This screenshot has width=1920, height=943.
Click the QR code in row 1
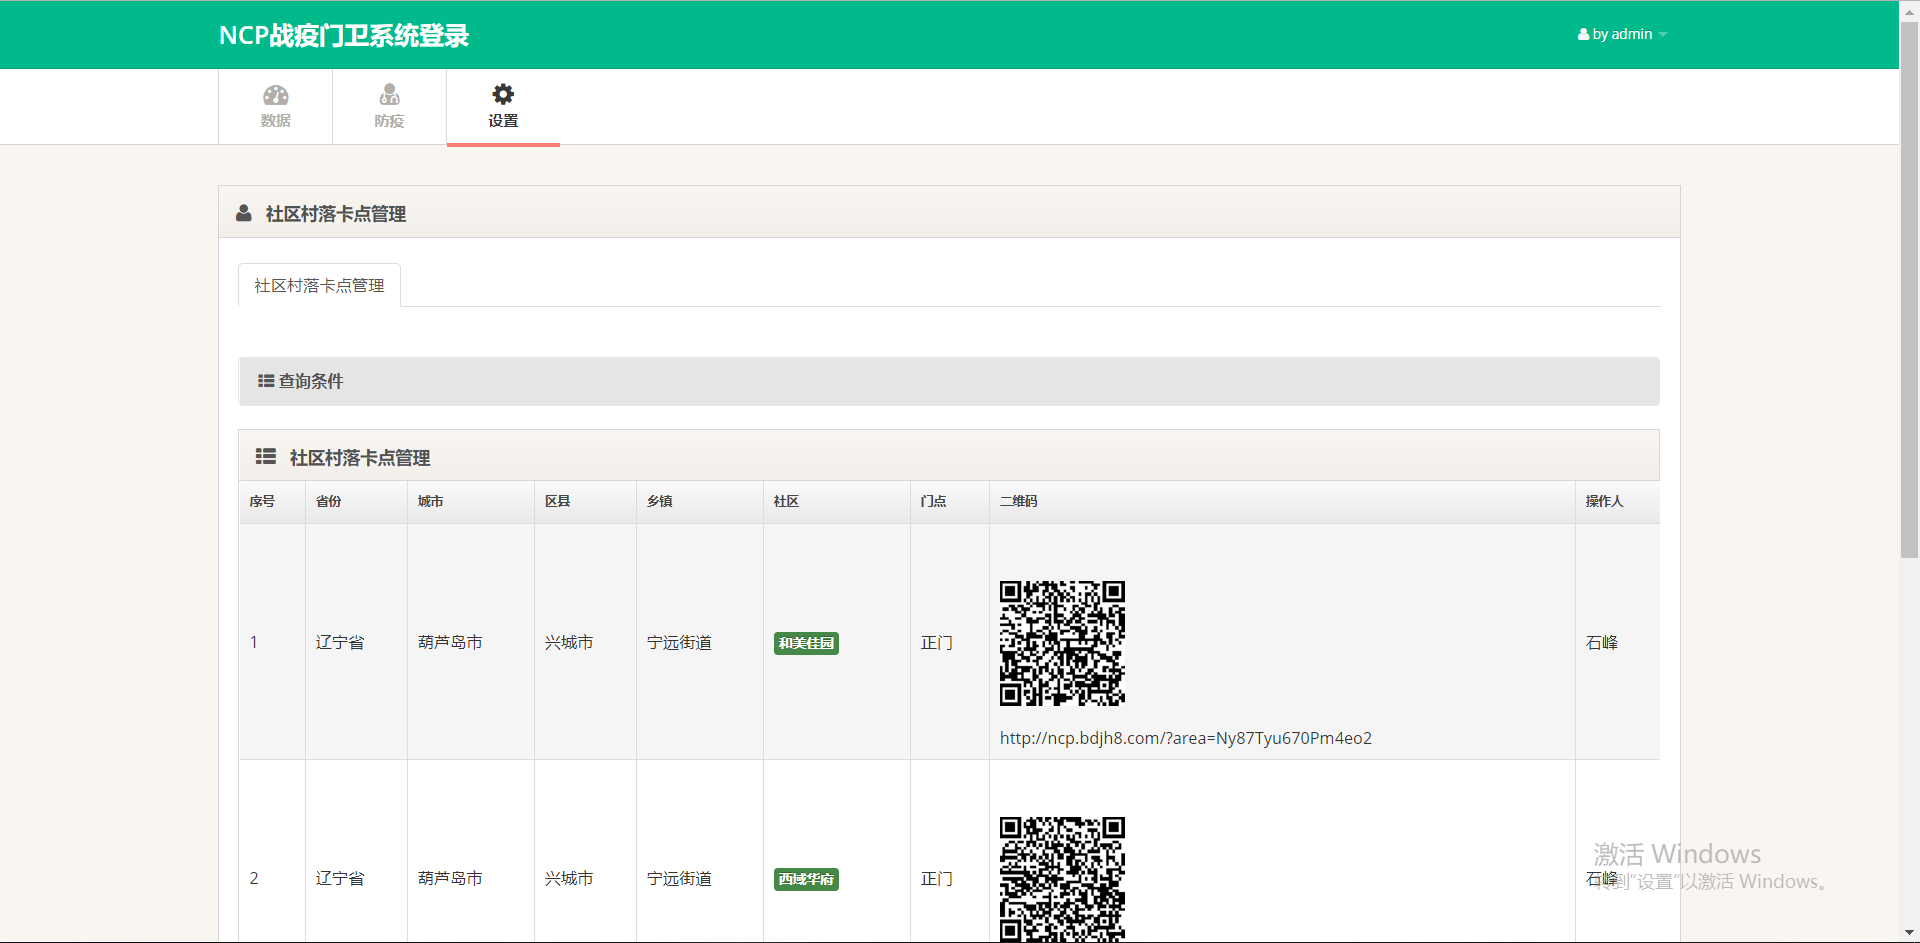pyautogui.click(x=1062, y=643)
